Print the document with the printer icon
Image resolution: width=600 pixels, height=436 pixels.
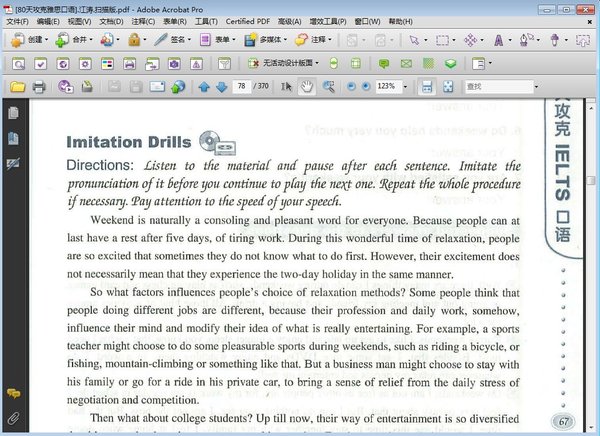(x=39, y=87)
